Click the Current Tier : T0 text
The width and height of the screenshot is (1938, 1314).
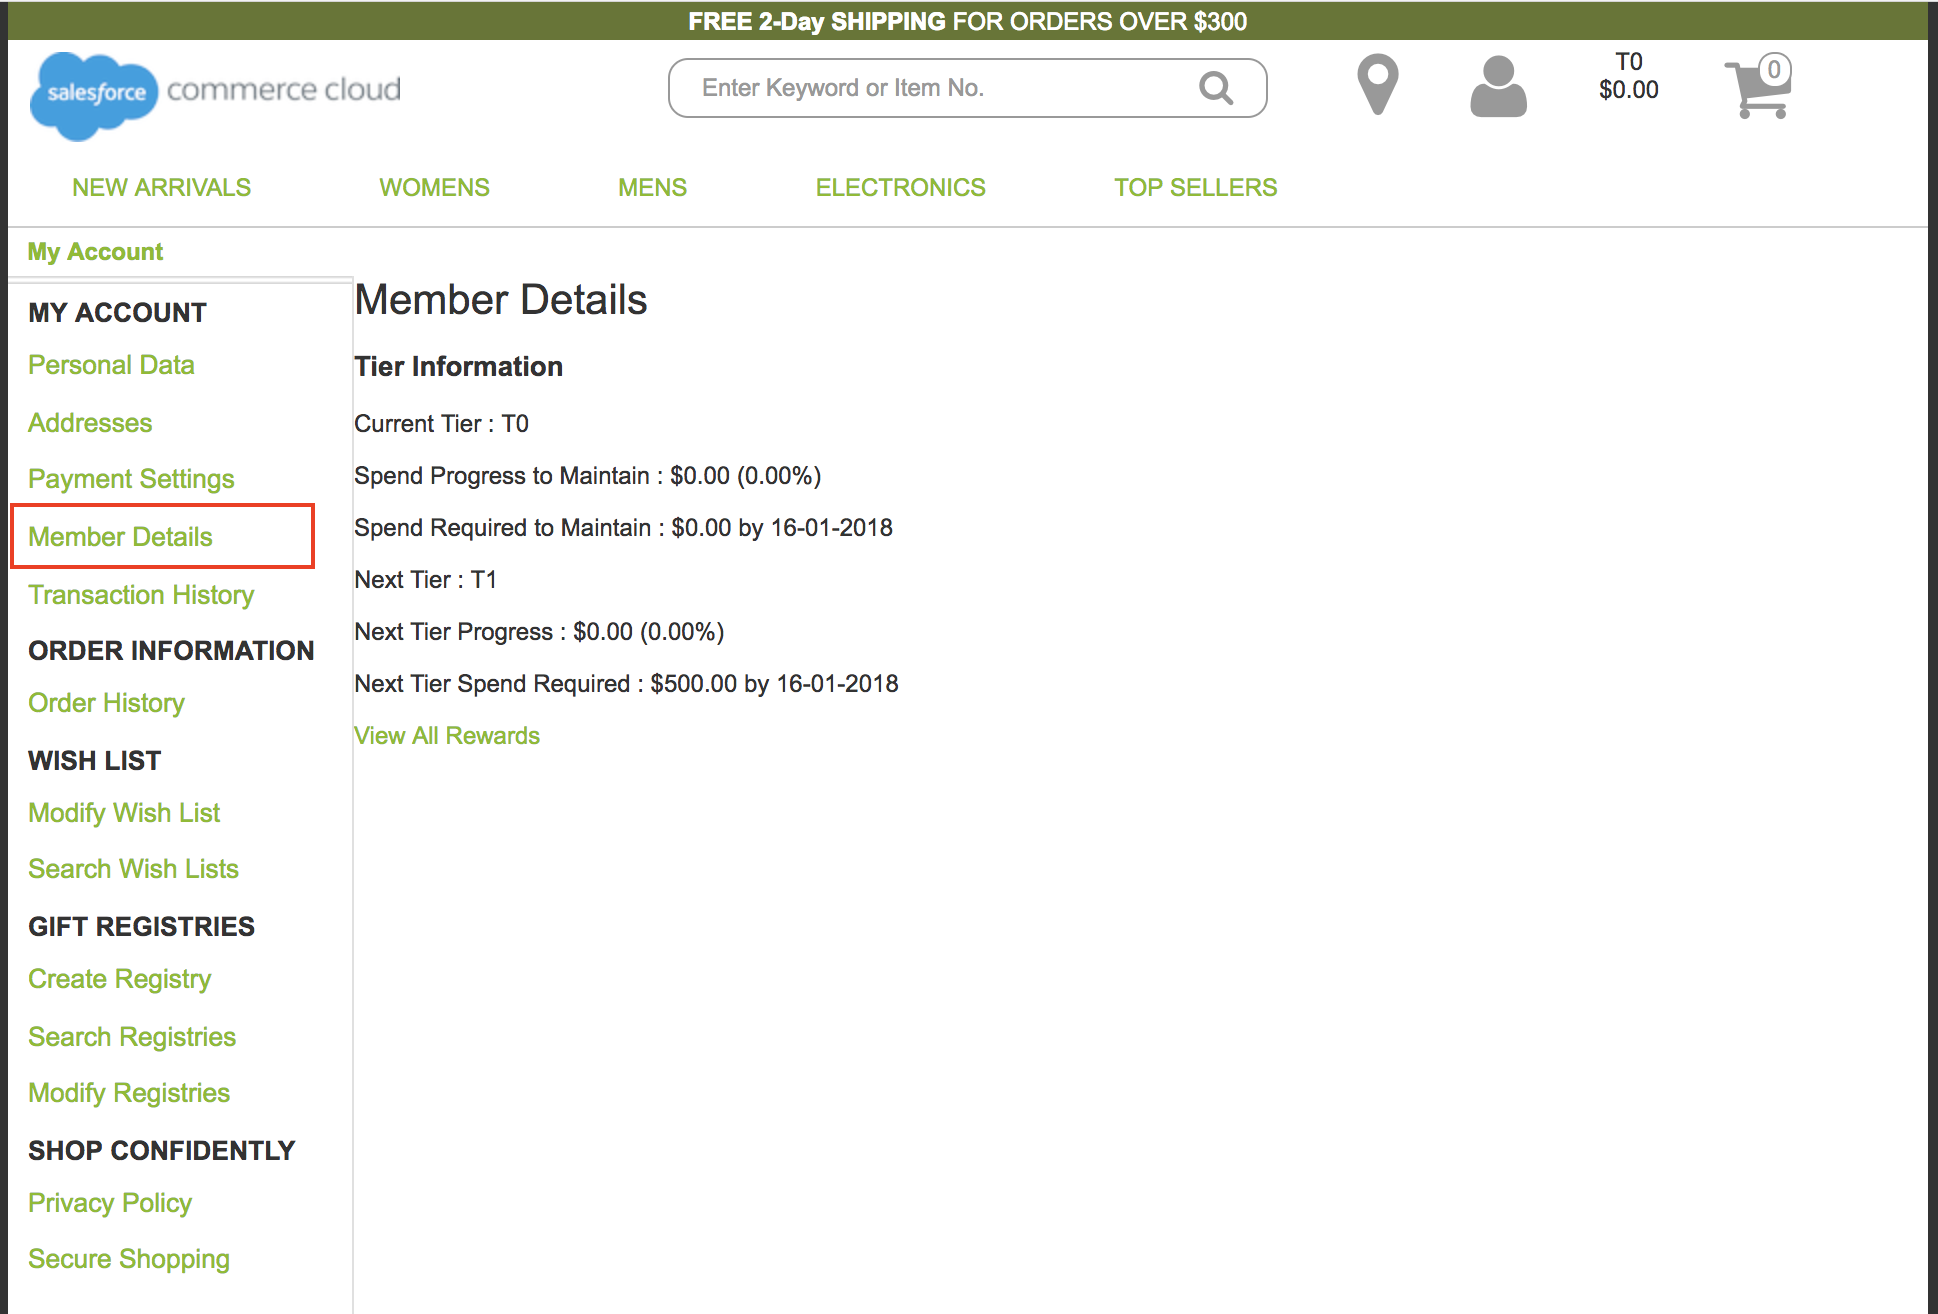pyautogui.click(x=441, y=424)
